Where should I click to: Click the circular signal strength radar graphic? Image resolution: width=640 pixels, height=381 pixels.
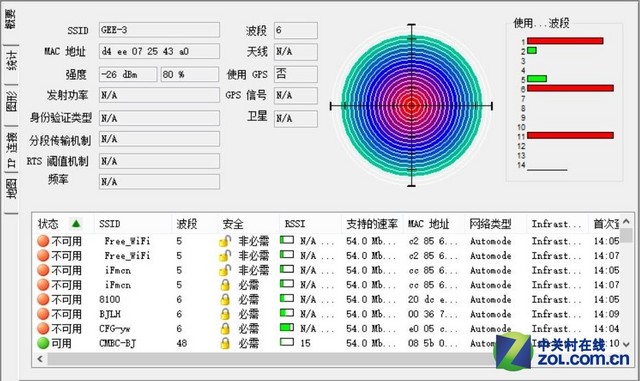click(x=411, y=105)
